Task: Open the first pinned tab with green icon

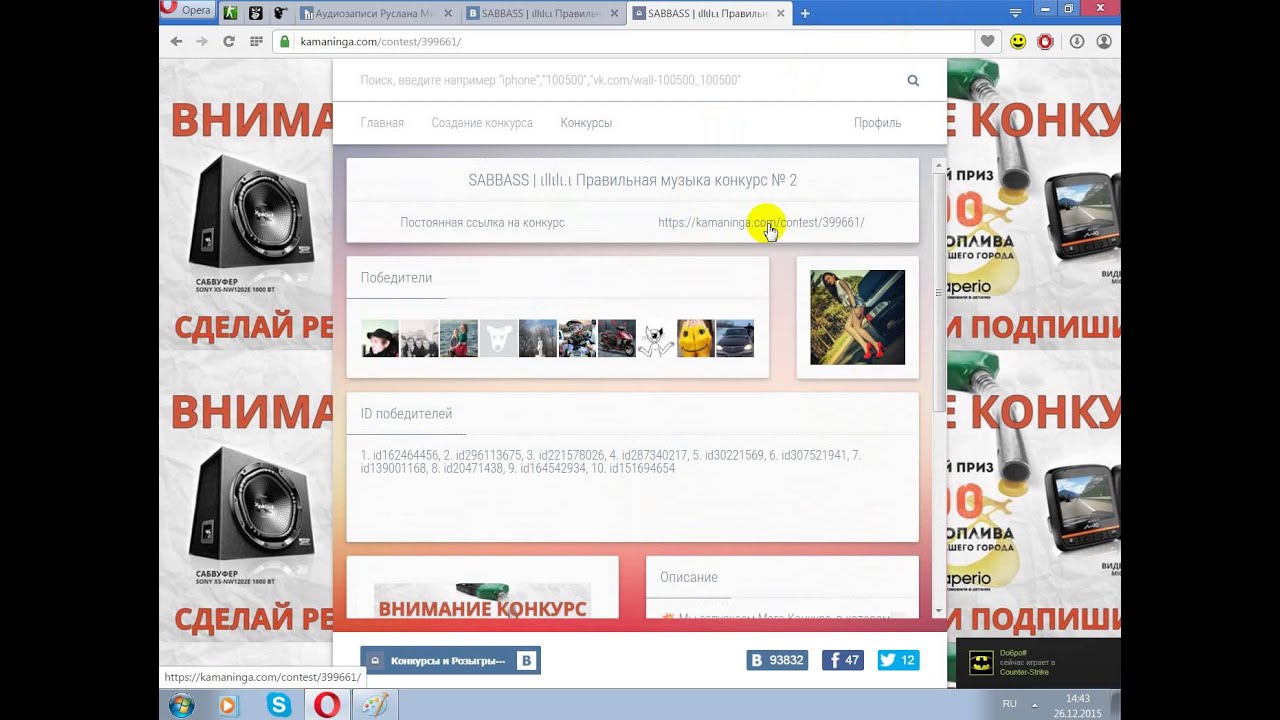Action: pyautogui.click(x=230, y=13)
